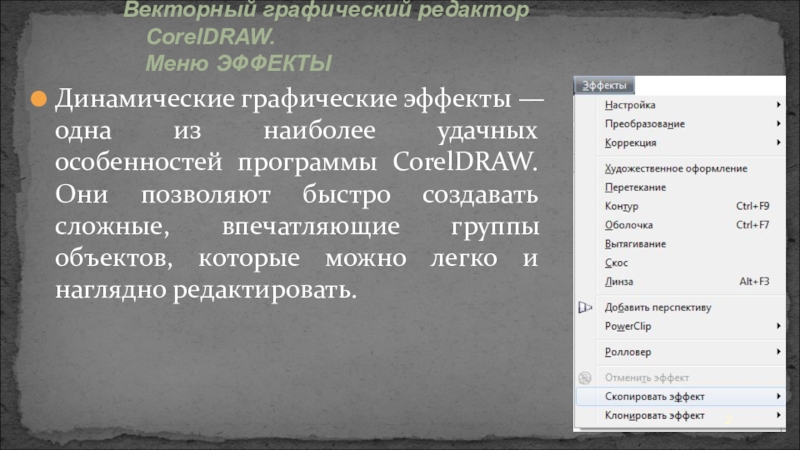This screenshot has height=450, width=800.
Task: Expand the Настройка submenu arrow
Action: pos(779,105)
